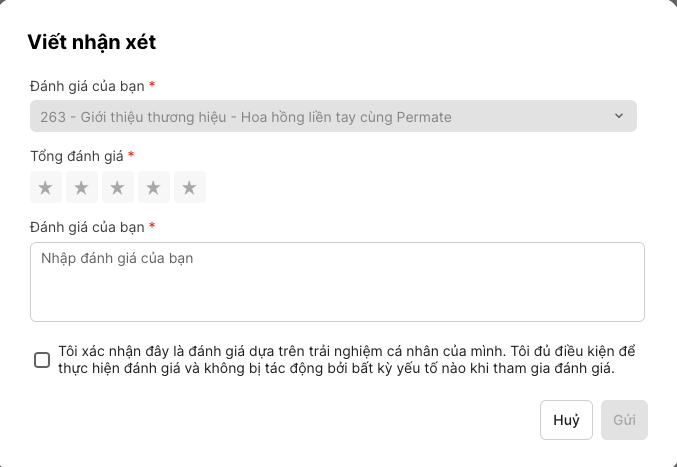Click the red asterisk beside 'Tổng đánh giá'
The height and width of the screenshot is (467, 677).
coord(131,155)
